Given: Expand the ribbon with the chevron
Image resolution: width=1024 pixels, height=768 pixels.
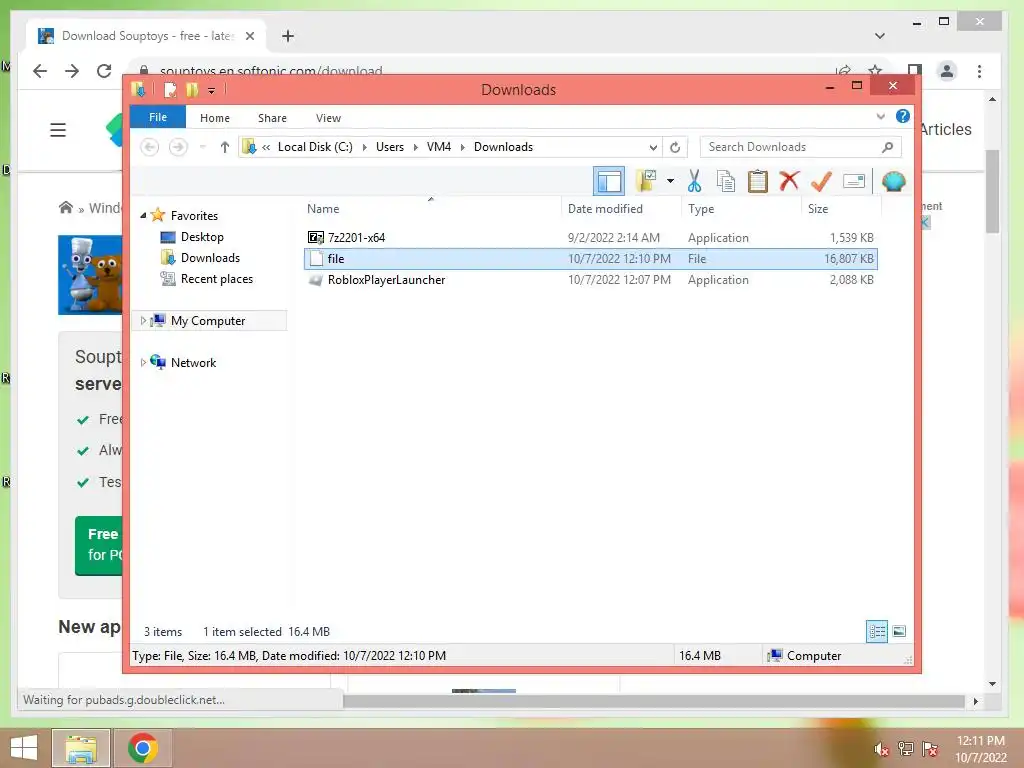Looking at the screenshot, I should (x=880, y=117).
